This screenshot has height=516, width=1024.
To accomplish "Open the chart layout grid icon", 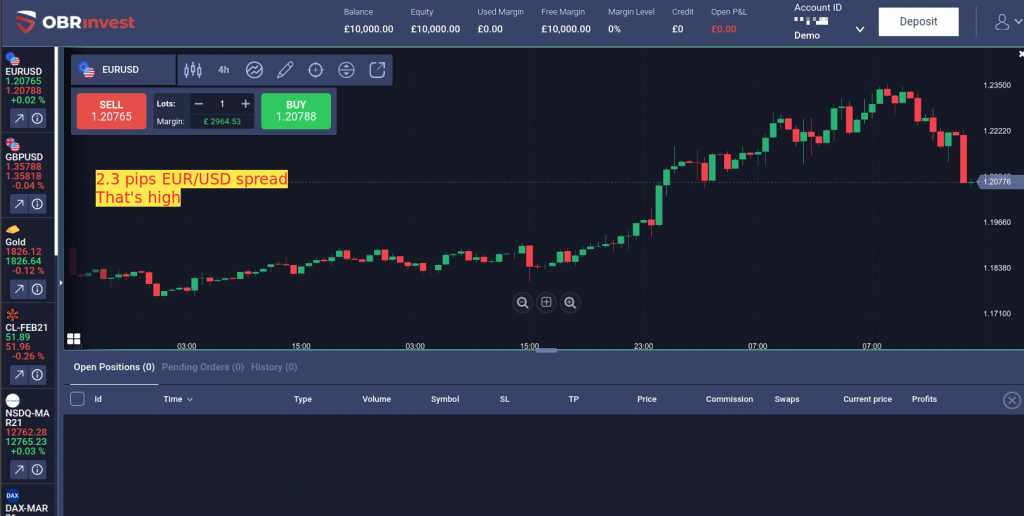I will (73, 338).
